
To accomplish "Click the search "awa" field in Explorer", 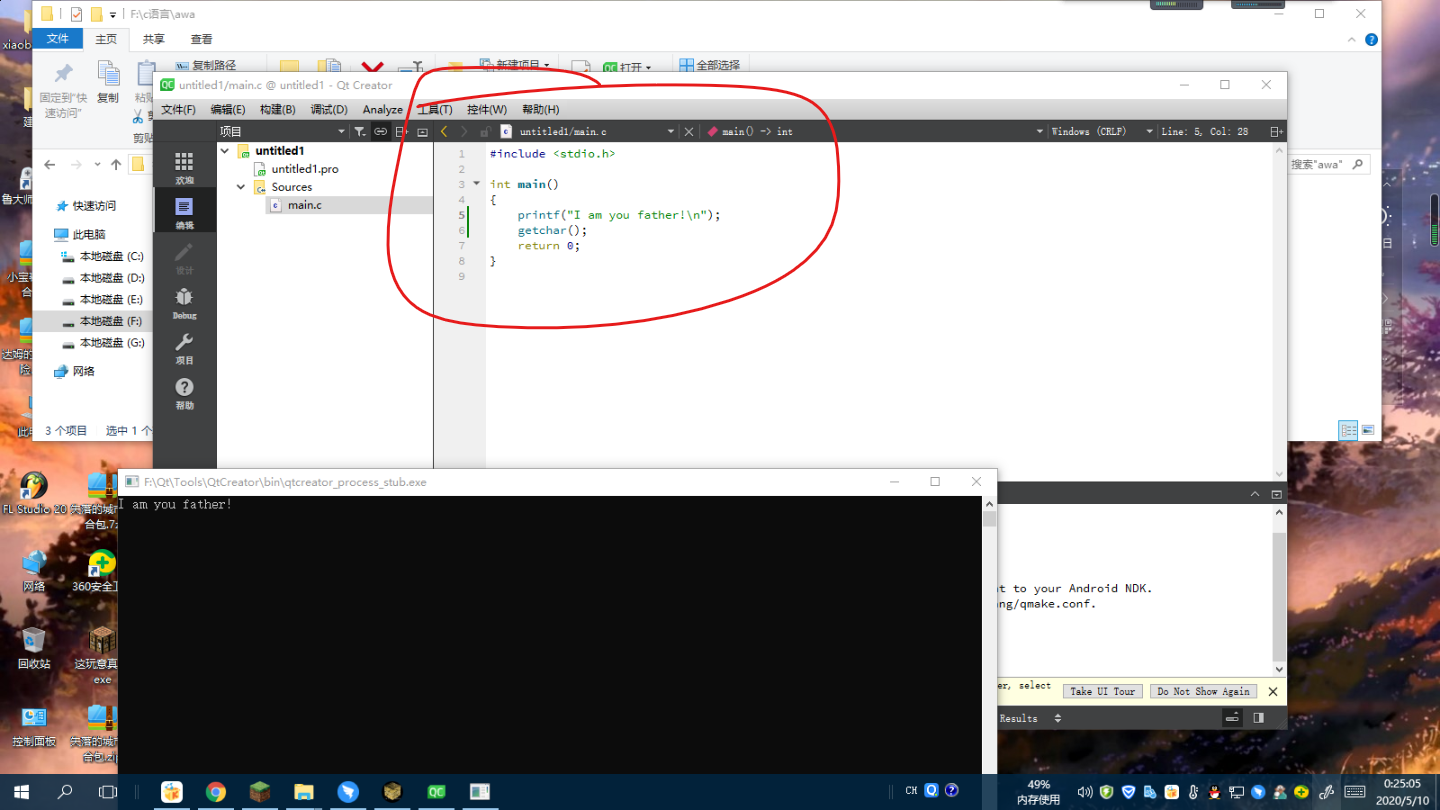I will point(1328,164).
